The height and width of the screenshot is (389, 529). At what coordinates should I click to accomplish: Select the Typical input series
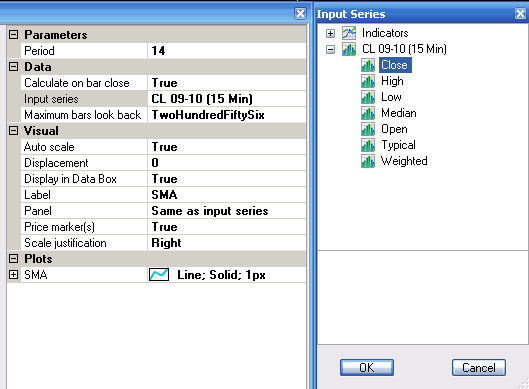click(398, 145)
